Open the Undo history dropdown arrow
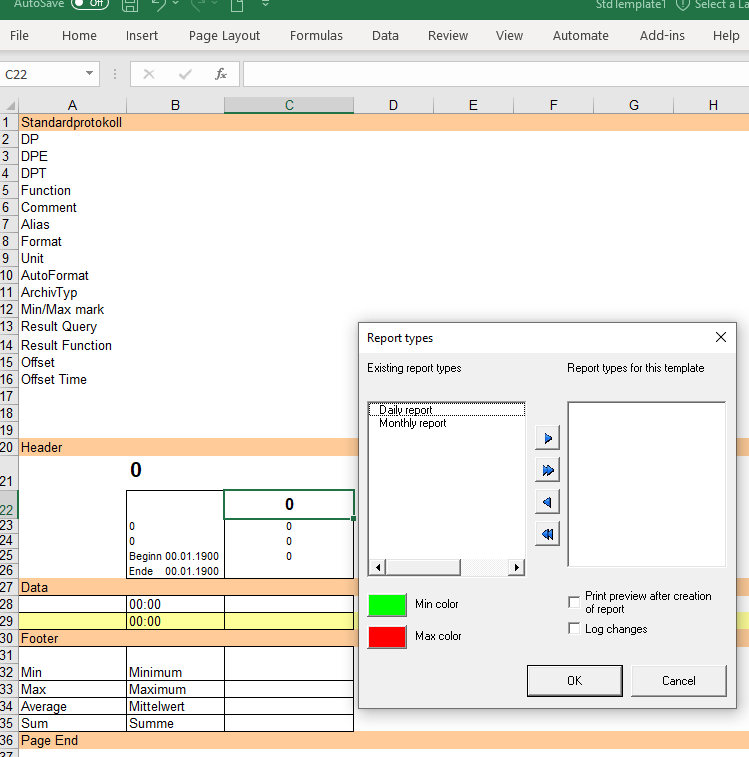Viewport: 749px width, 757px height. tap(175, 4)
